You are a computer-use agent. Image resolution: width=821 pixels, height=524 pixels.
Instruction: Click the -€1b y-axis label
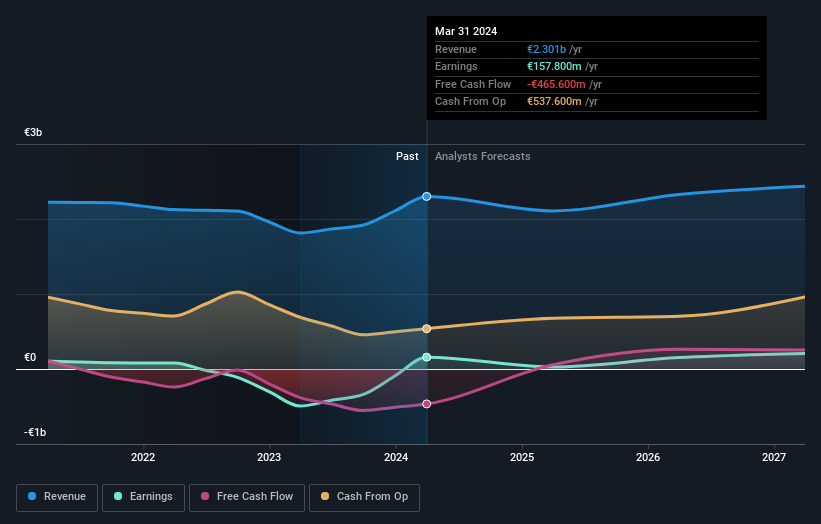click(35, 432)
